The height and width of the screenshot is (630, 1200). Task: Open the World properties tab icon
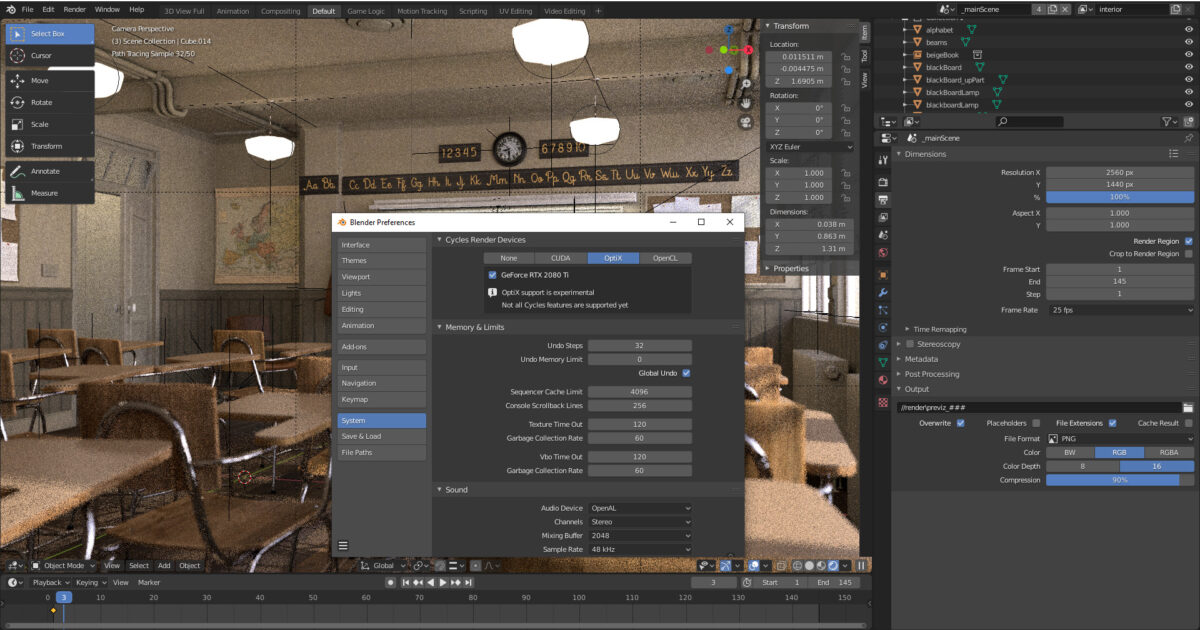[x=883, y=252]
